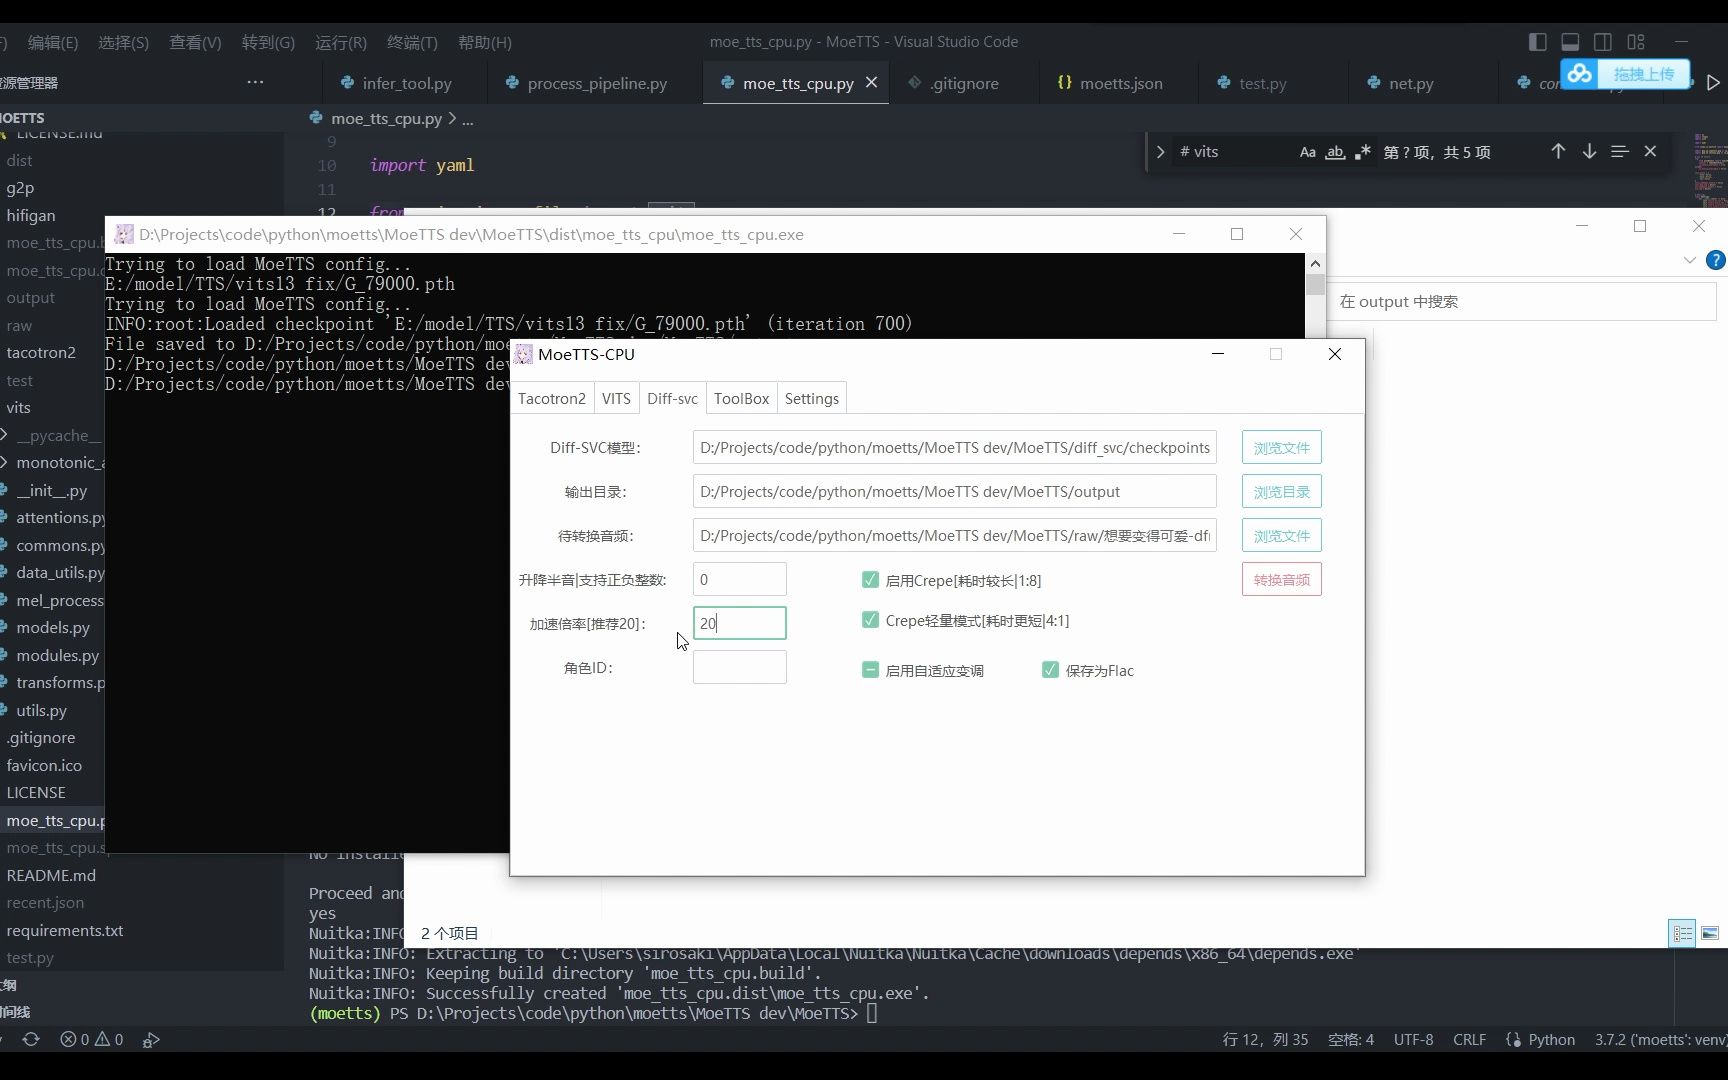Click the 角色ID input field

coord(739,667)
